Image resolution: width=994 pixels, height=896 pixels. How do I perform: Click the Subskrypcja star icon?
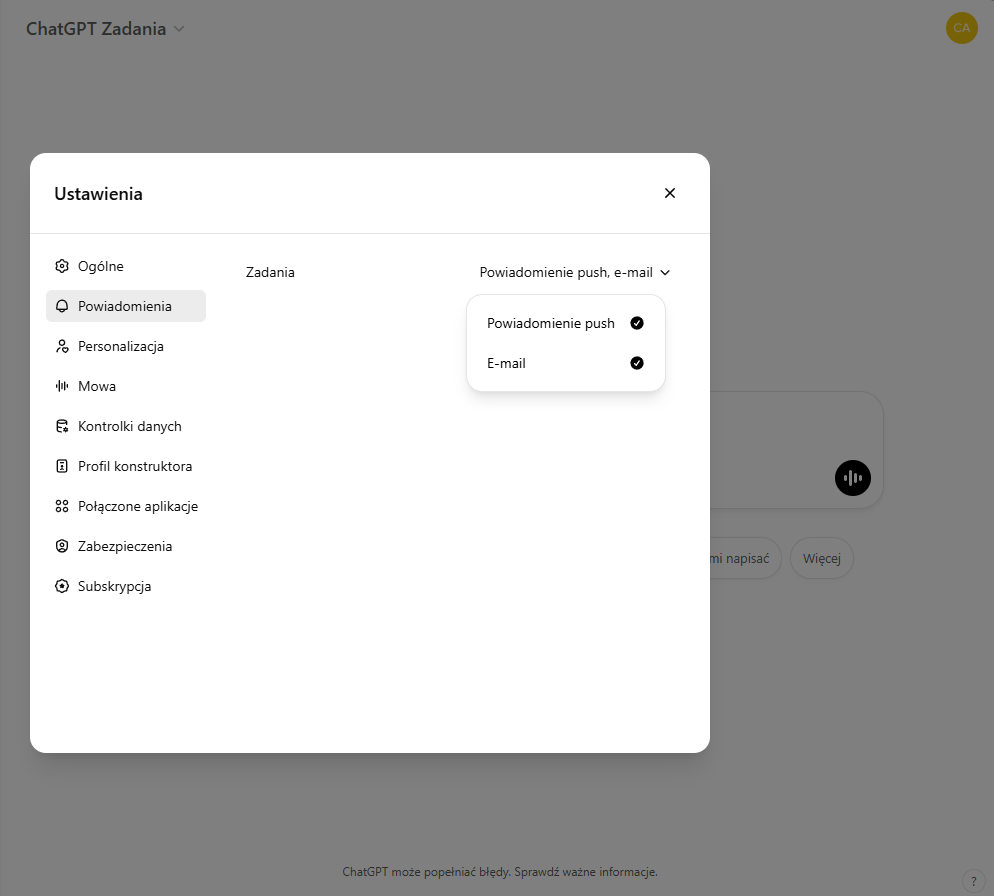pyautogui.click(x=61, y=586)
